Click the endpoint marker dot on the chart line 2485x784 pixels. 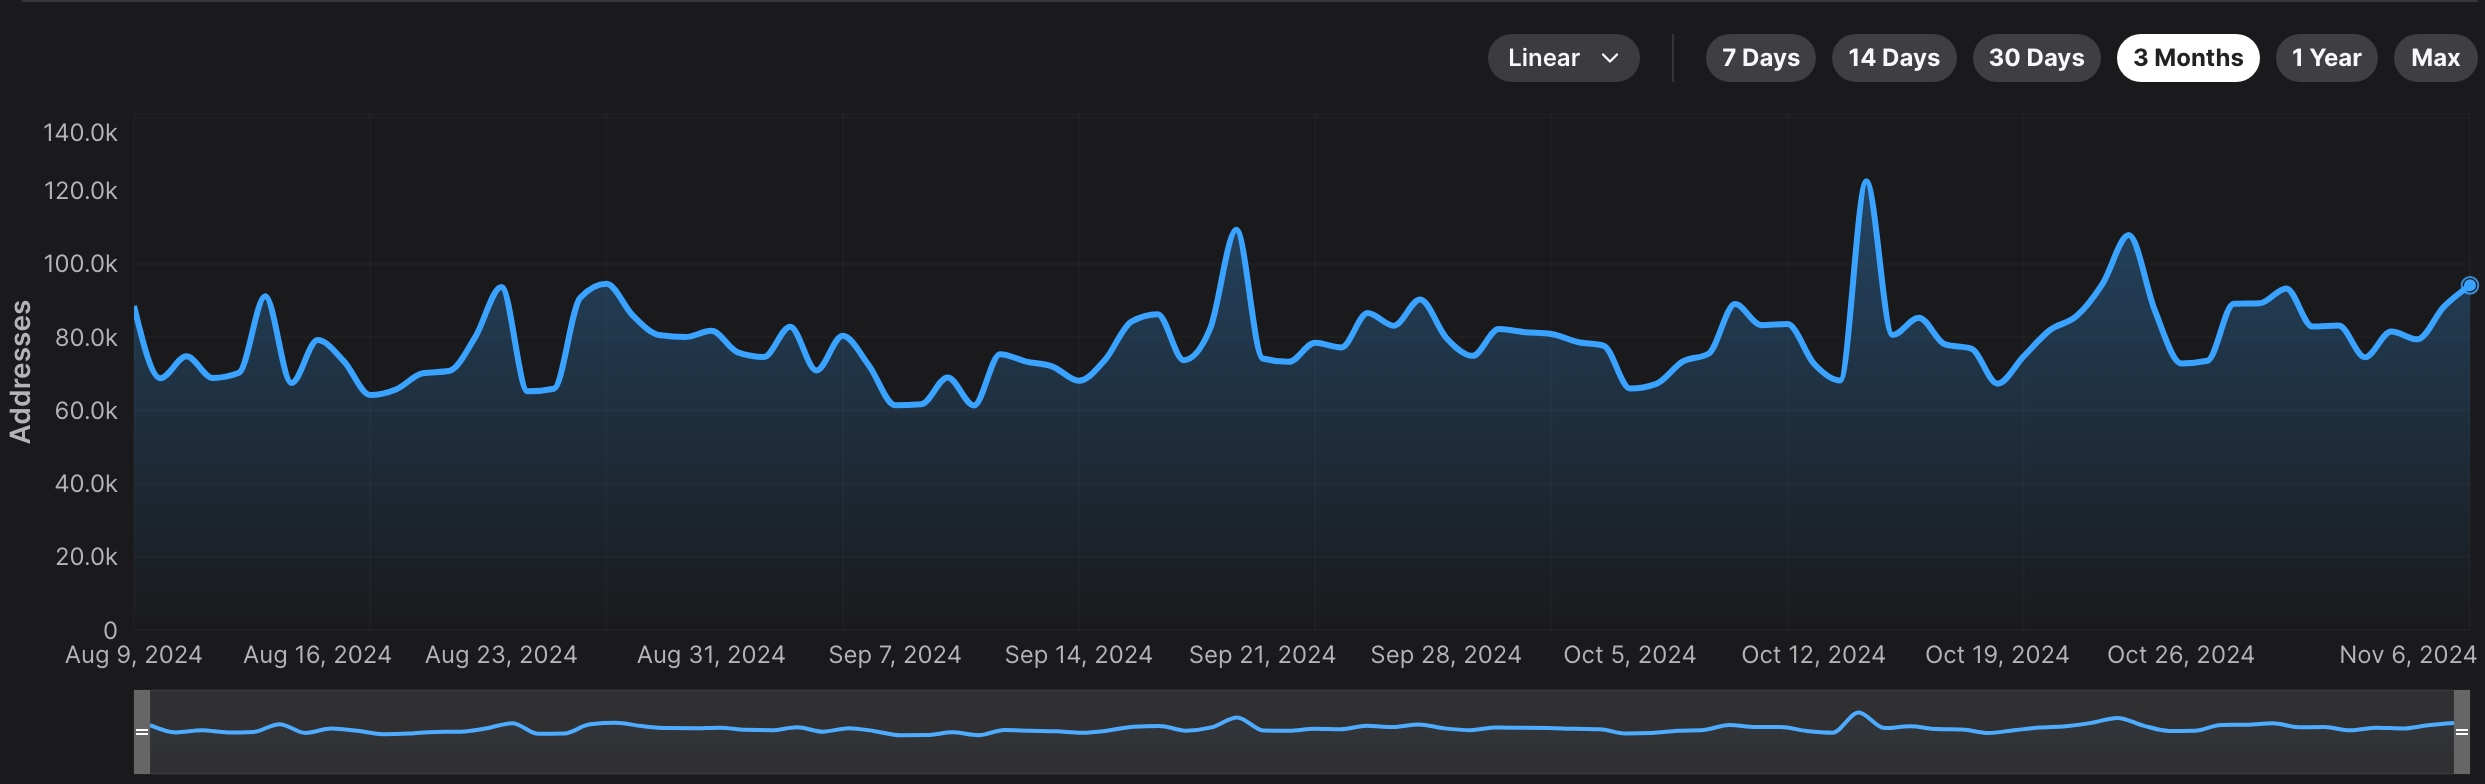pos(2469,286)
